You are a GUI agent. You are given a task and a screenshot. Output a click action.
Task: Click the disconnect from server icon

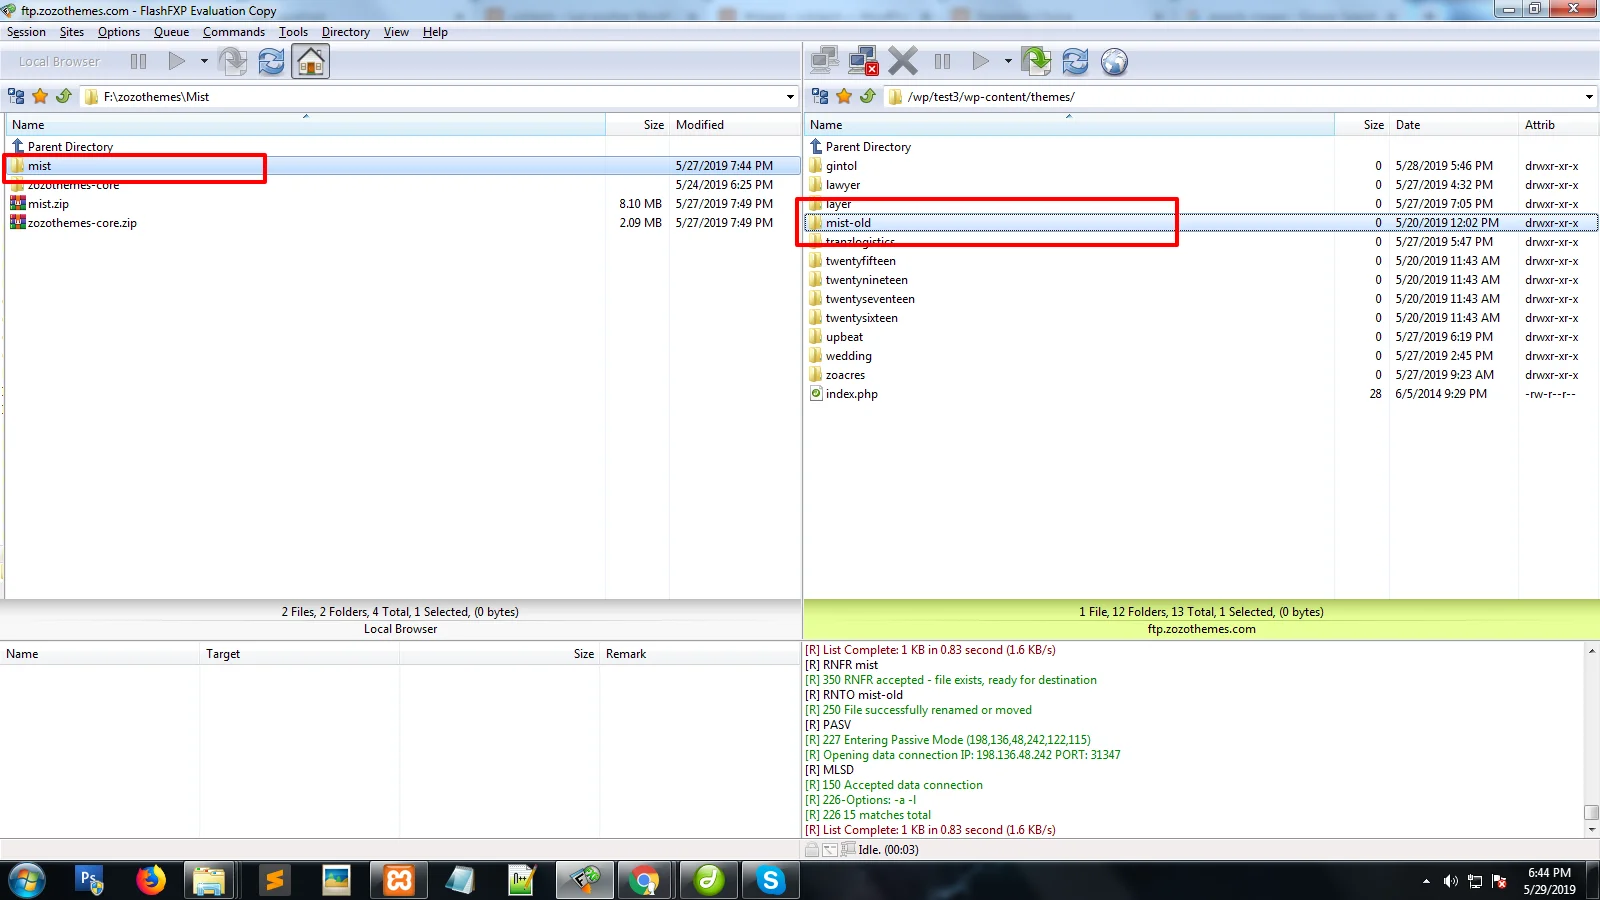point(862,62)
